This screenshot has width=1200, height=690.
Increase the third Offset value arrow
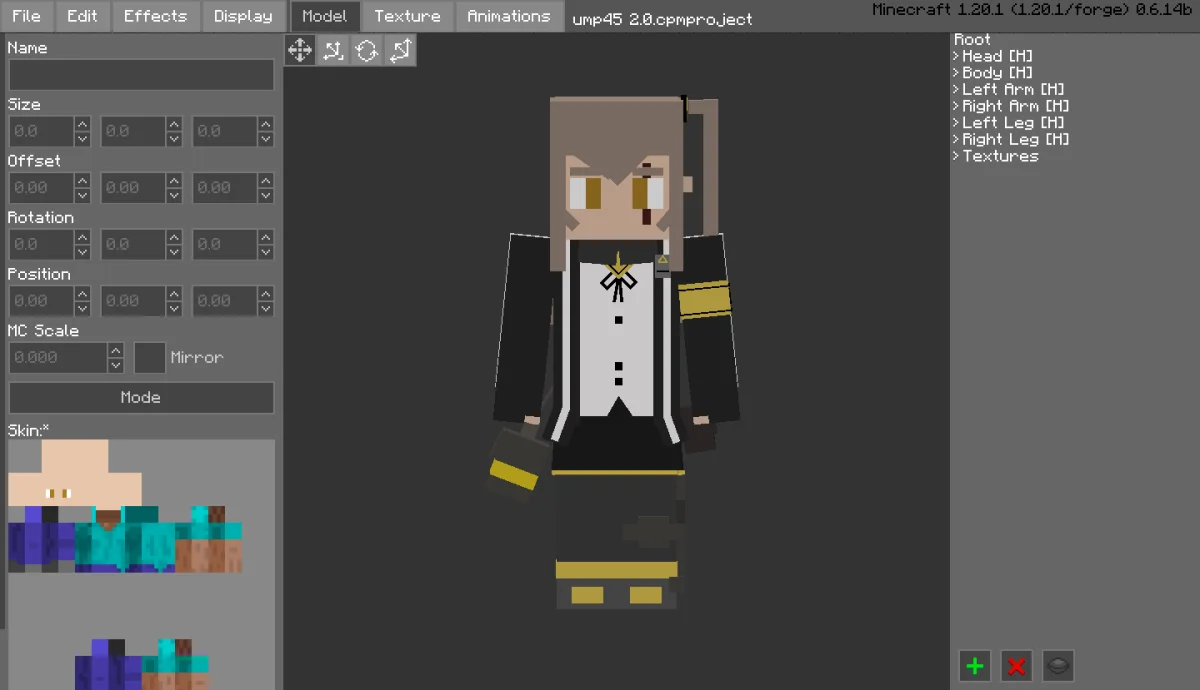coord(266,180)
